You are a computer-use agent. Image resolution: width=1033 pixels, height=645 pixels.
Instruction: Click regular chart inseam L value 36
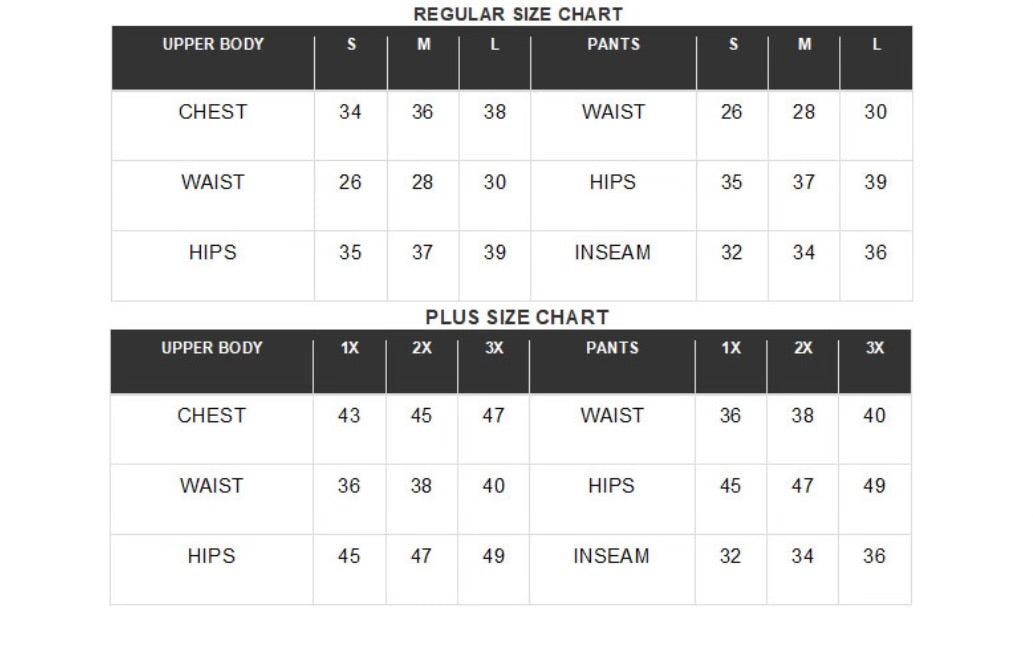875,253
